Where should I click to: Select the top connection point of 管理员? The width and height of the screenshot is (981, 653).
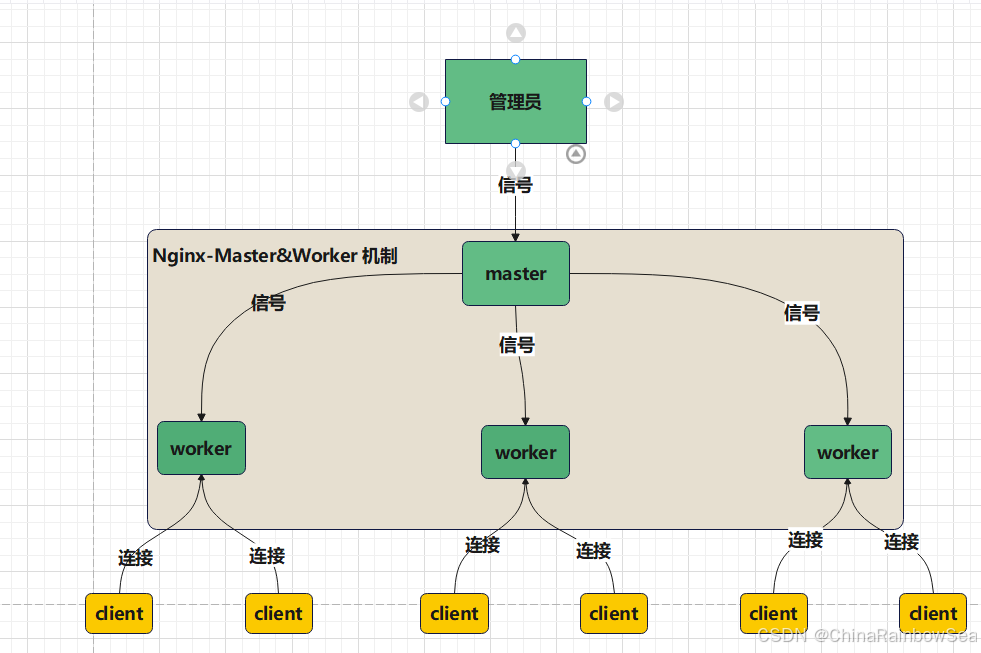[x=516, y=59]
